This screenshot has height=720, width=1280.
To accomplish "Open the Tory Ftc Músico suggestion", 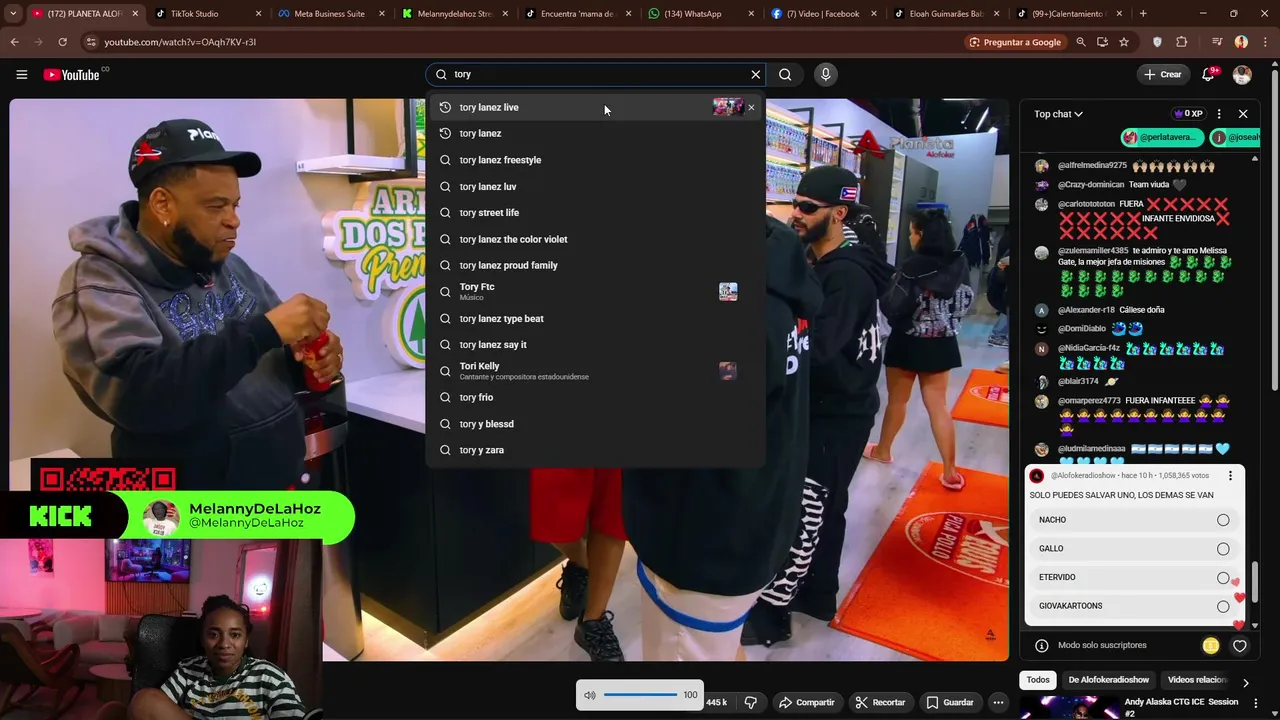I will (595, 291).
